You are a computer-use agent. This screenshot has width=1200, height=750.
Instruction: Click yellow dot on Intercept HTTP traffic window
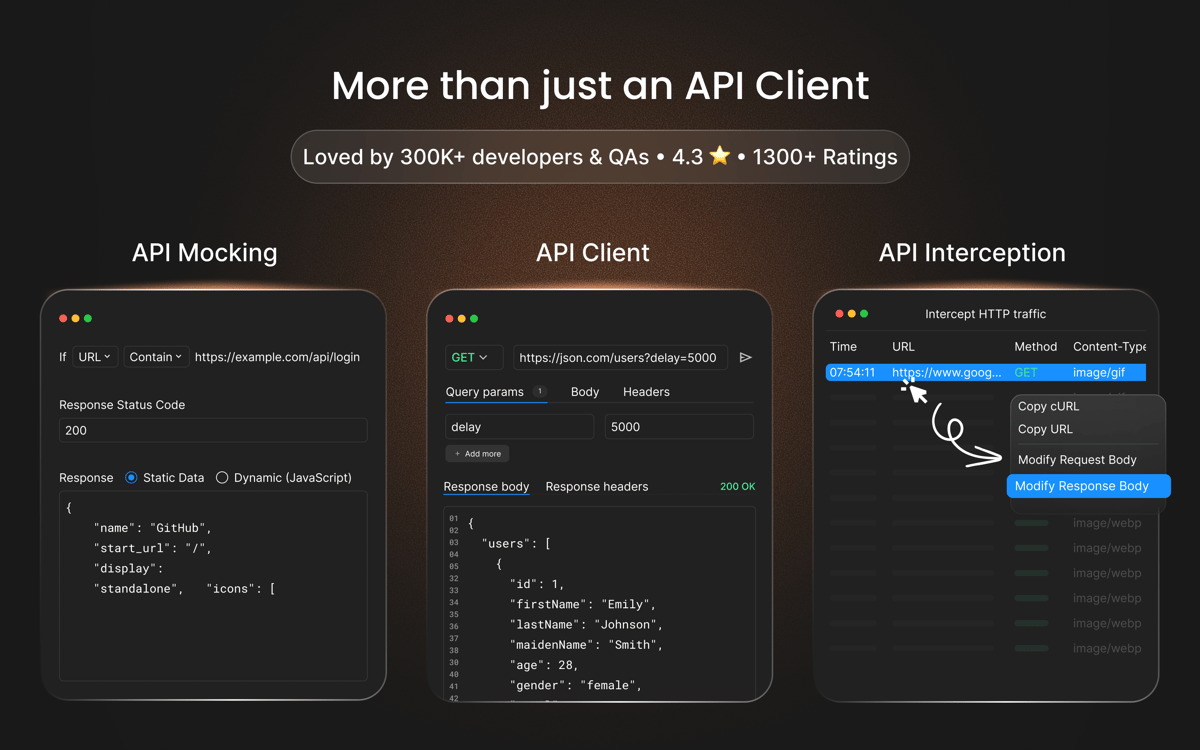click(852, 314)
